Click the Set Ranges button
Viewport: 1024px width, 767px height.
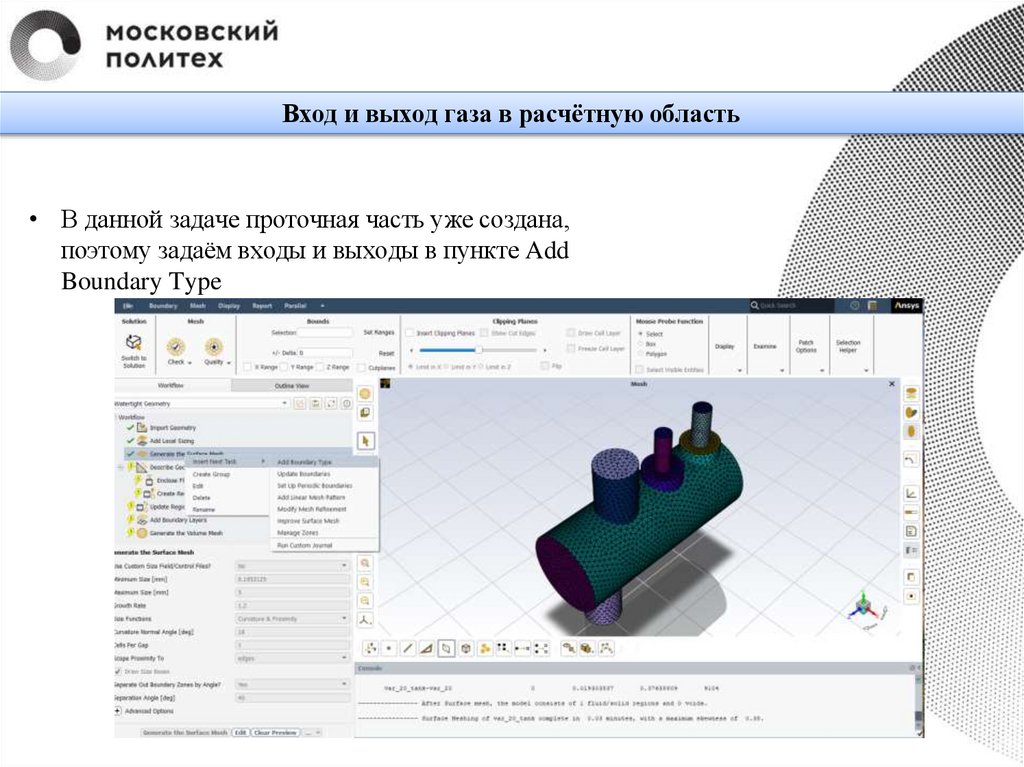(x=379, y=333)
